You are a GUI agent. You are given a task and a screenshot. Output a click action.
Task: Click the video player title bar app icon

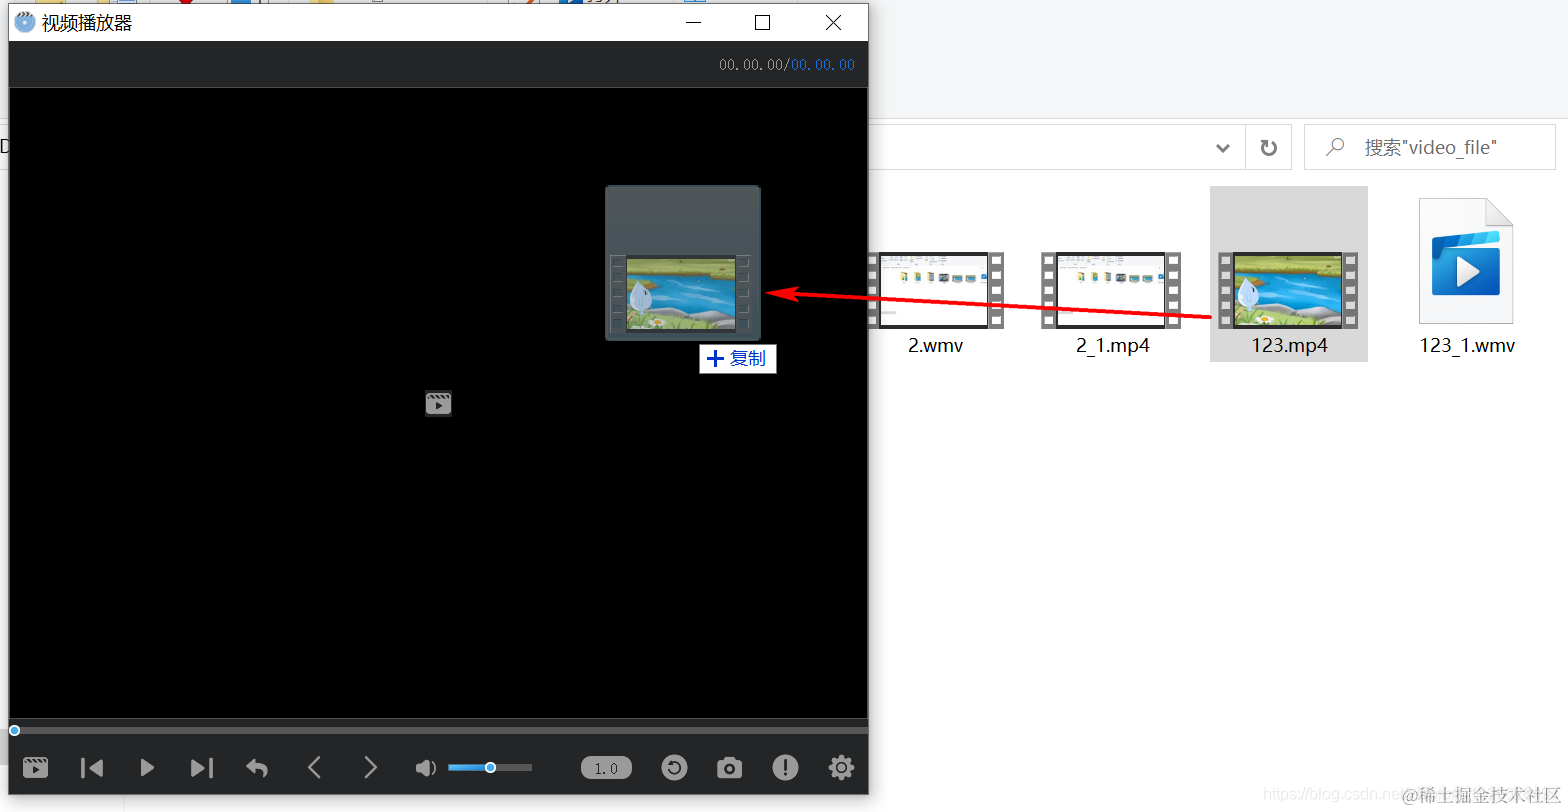coord(24,22)
